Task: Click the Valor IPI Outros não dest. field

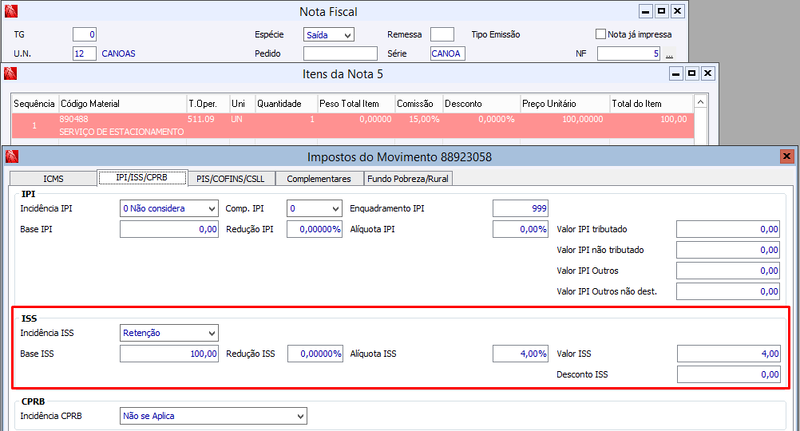Action: [728, 292]
